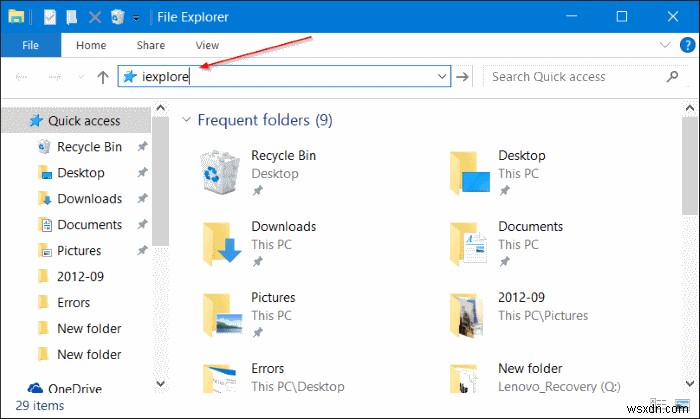Click the main pane scroll down arrow
The height and width of the screenshot is (419, 700).
690,383
